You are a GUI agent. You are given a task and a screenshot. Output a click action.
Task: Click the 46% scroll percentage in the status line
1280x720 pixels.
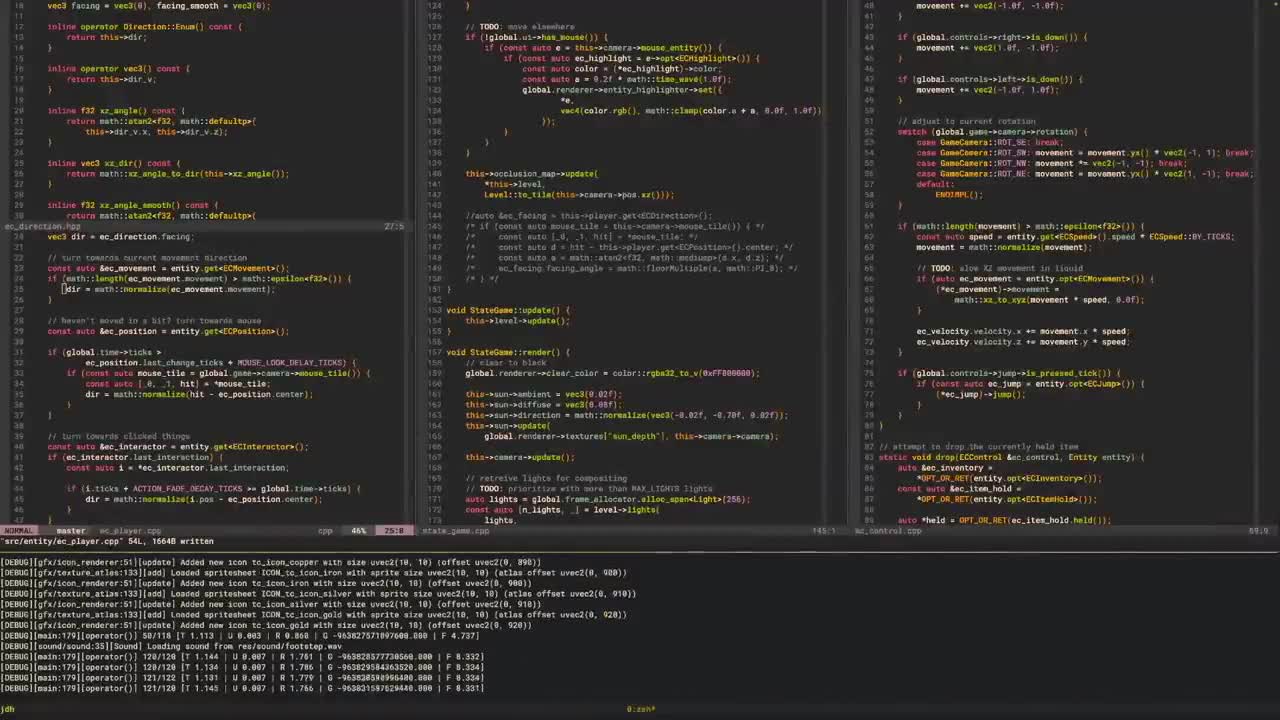click(359, 531)
